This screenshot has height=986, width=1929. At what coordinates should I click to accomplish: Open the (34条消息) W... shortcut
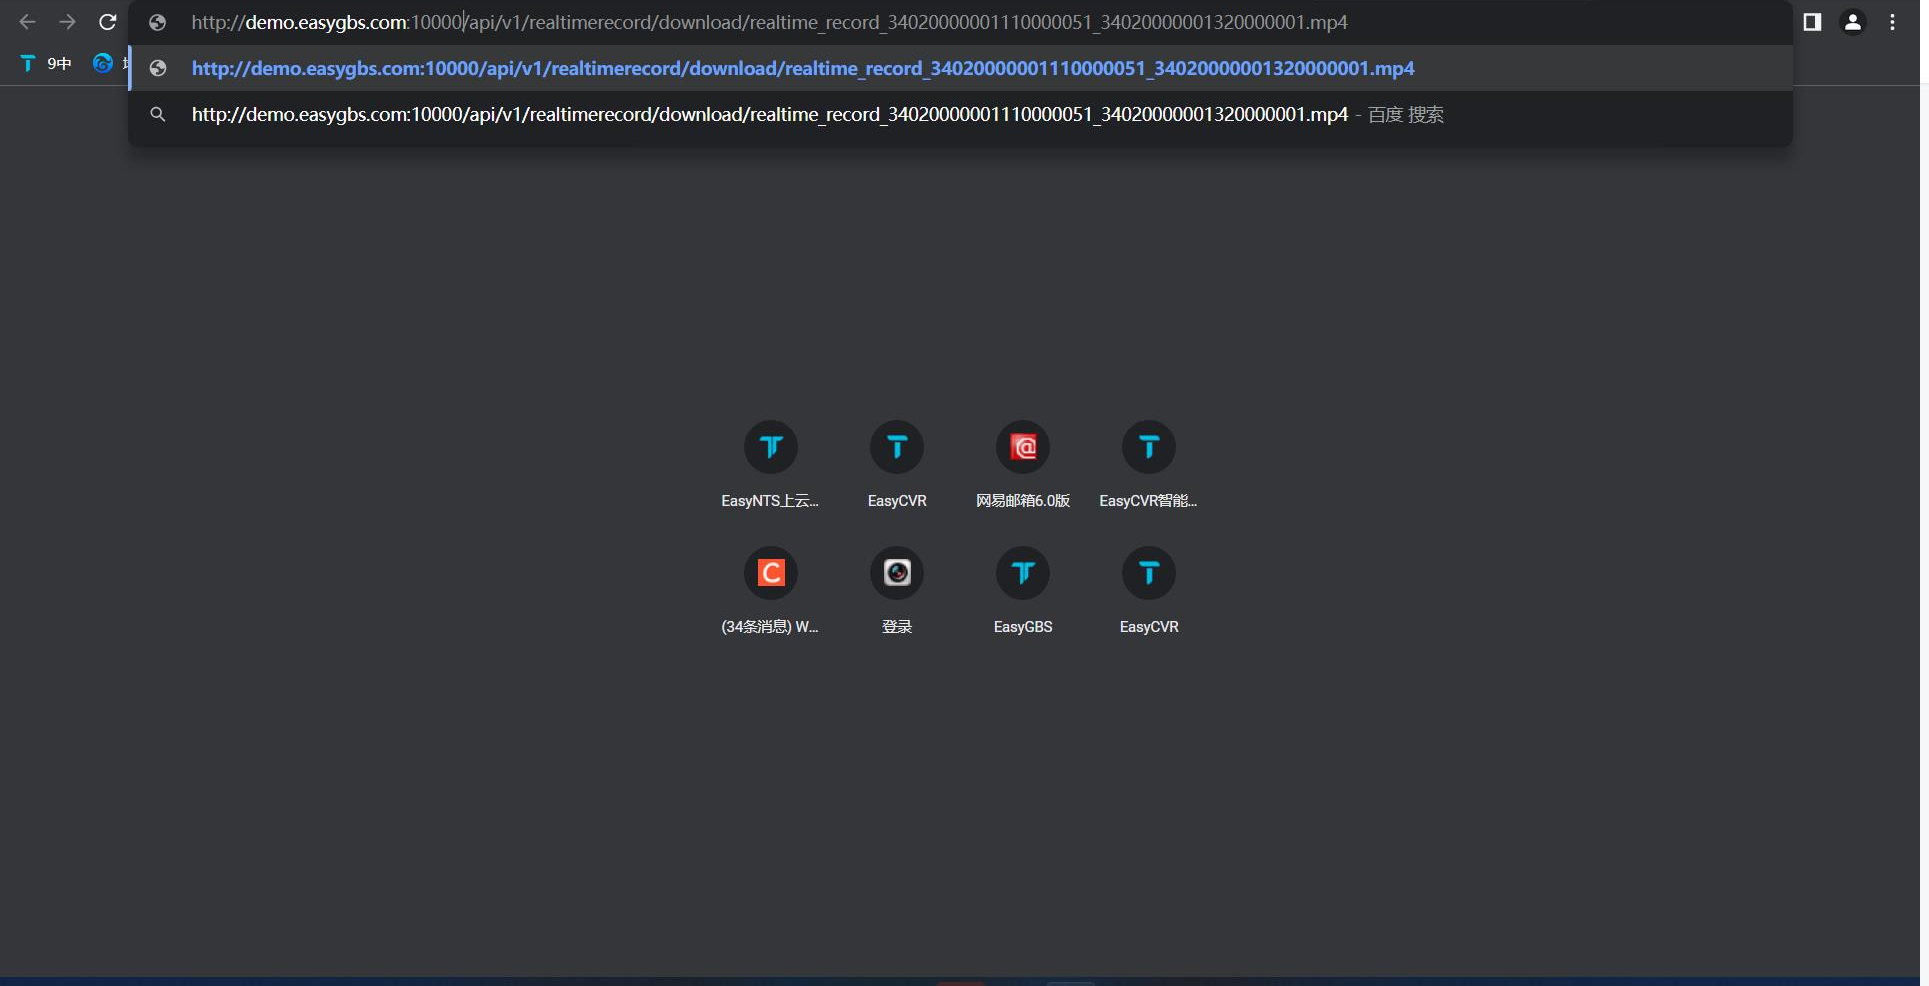coord(770,591)
